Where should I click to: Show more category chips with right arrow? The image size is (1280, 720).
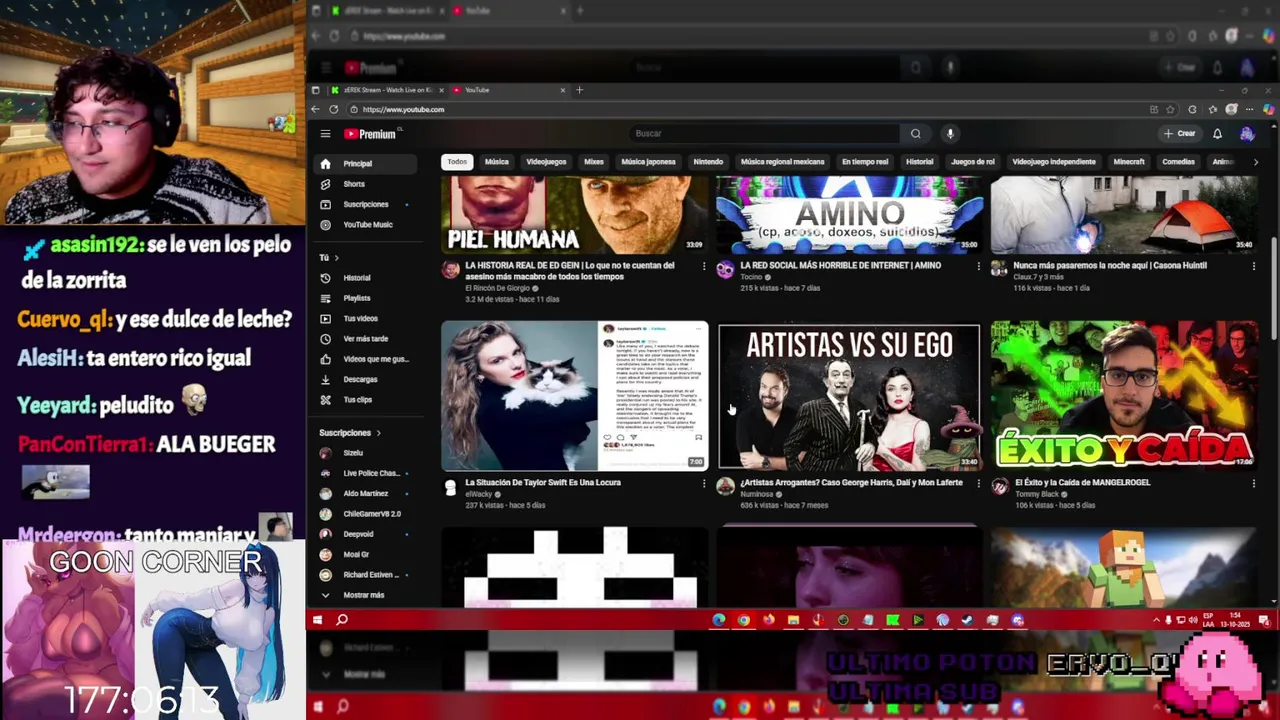[x=1255, y=162]
